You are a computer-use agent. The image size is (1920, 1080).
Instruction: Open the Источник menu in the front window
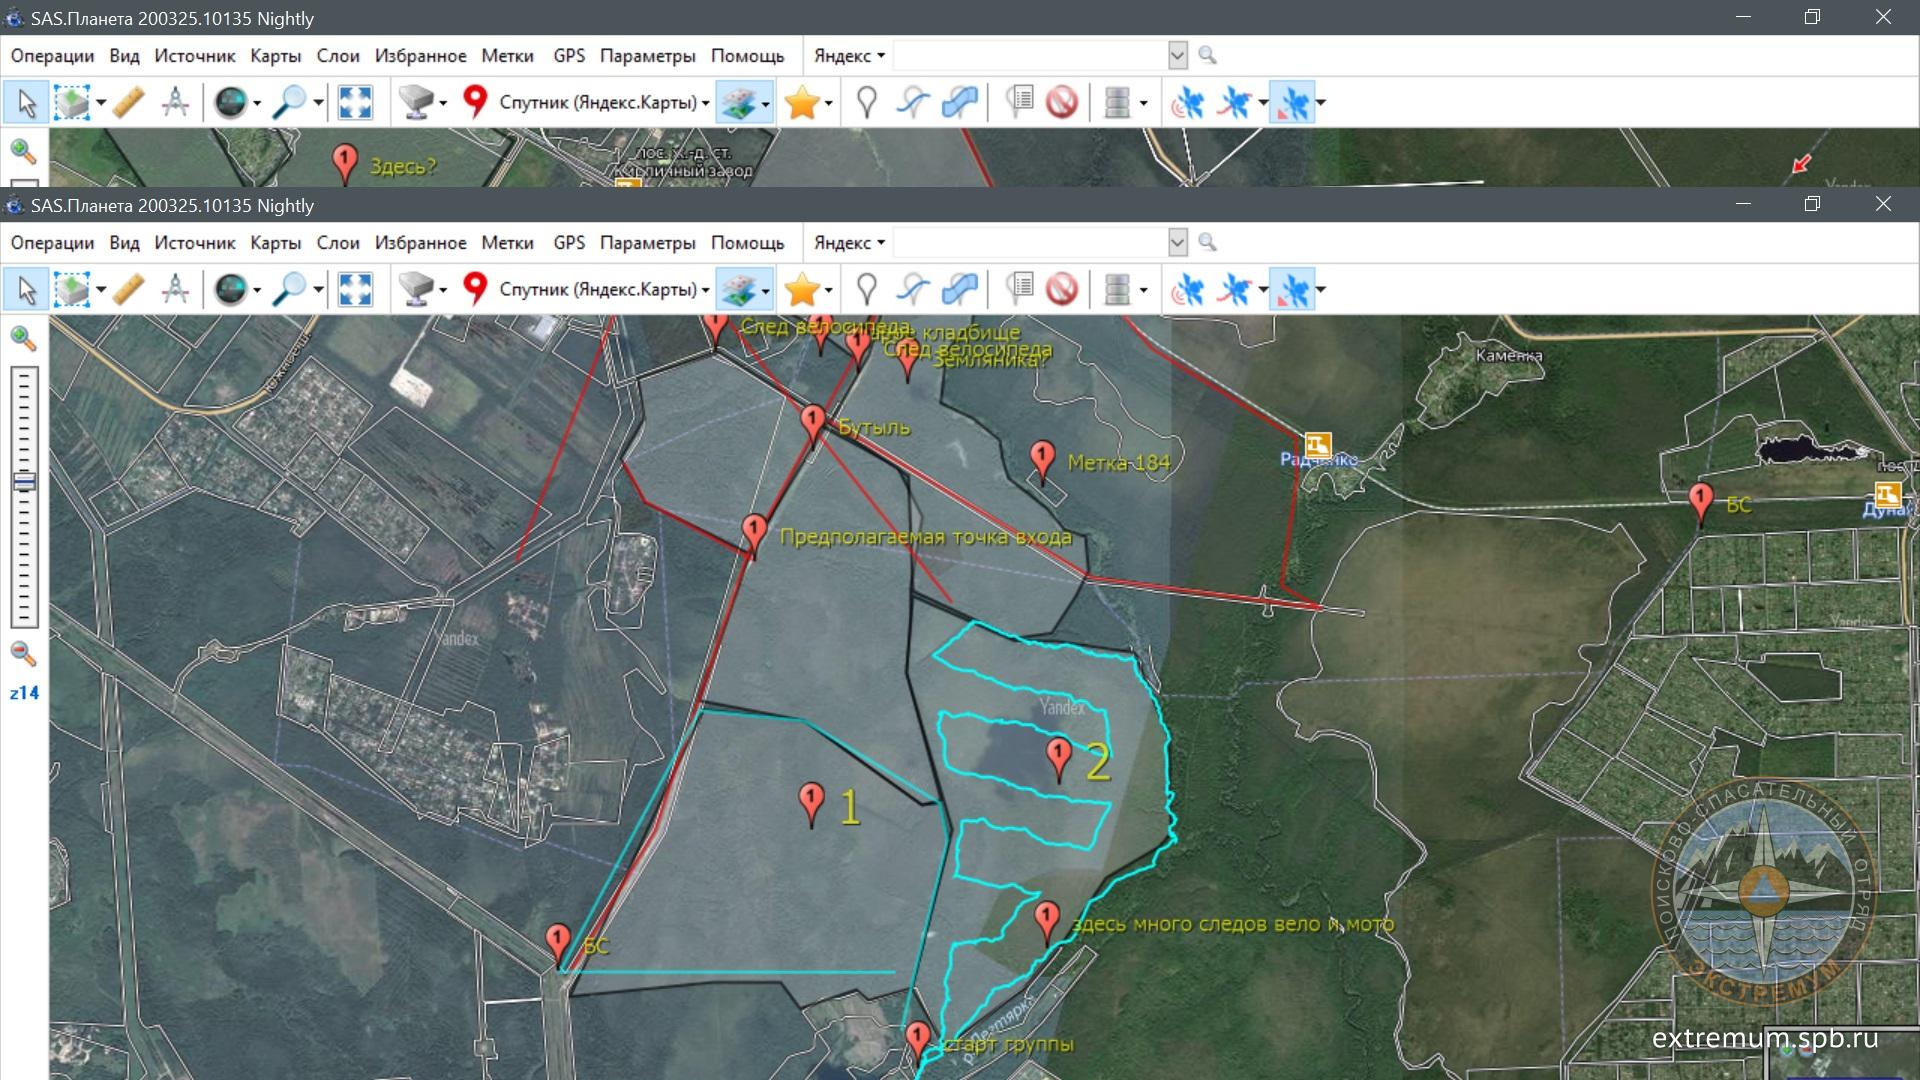tap(195, 242)
